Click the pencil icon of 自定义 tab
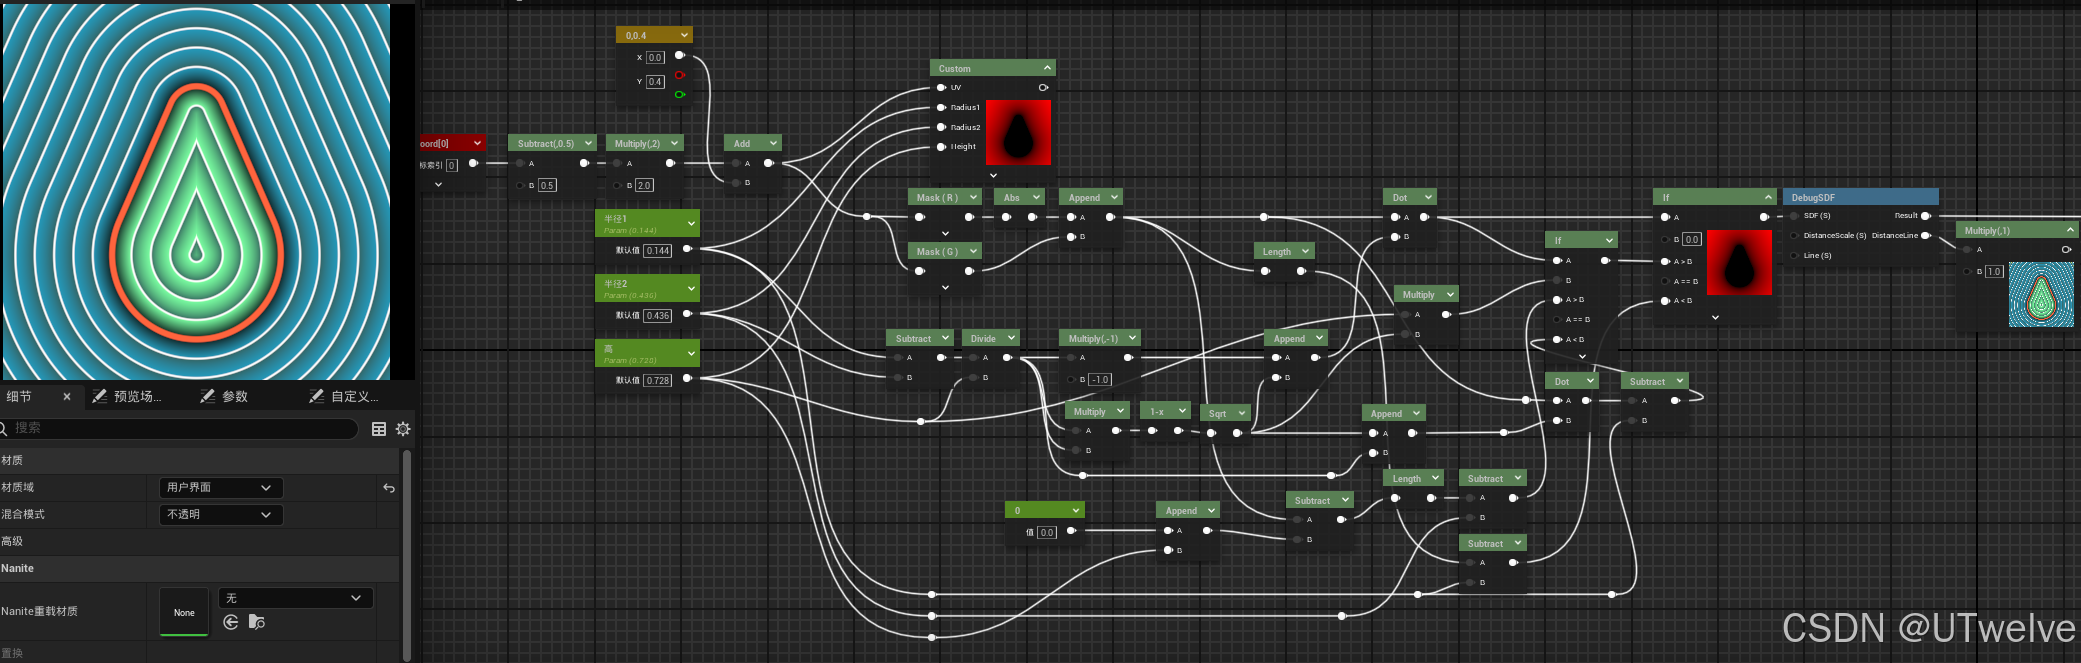This screenshot has height=663, width=2081. pos(316,397)
